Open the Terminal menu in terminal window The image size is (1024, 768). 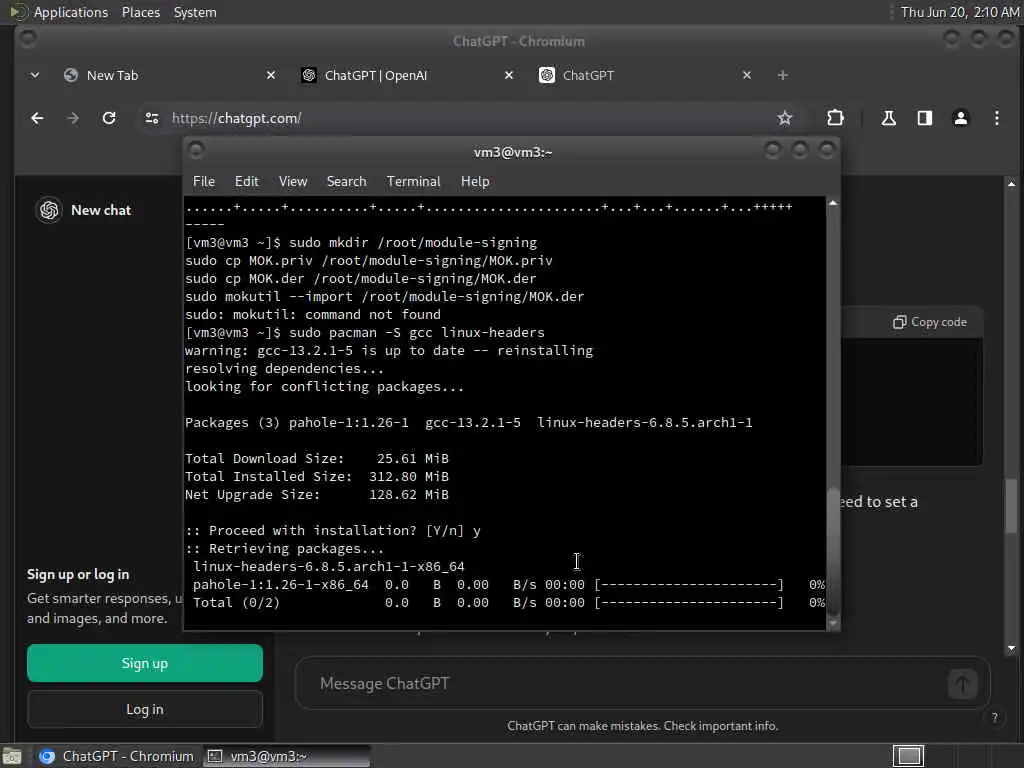click(413, 182)
